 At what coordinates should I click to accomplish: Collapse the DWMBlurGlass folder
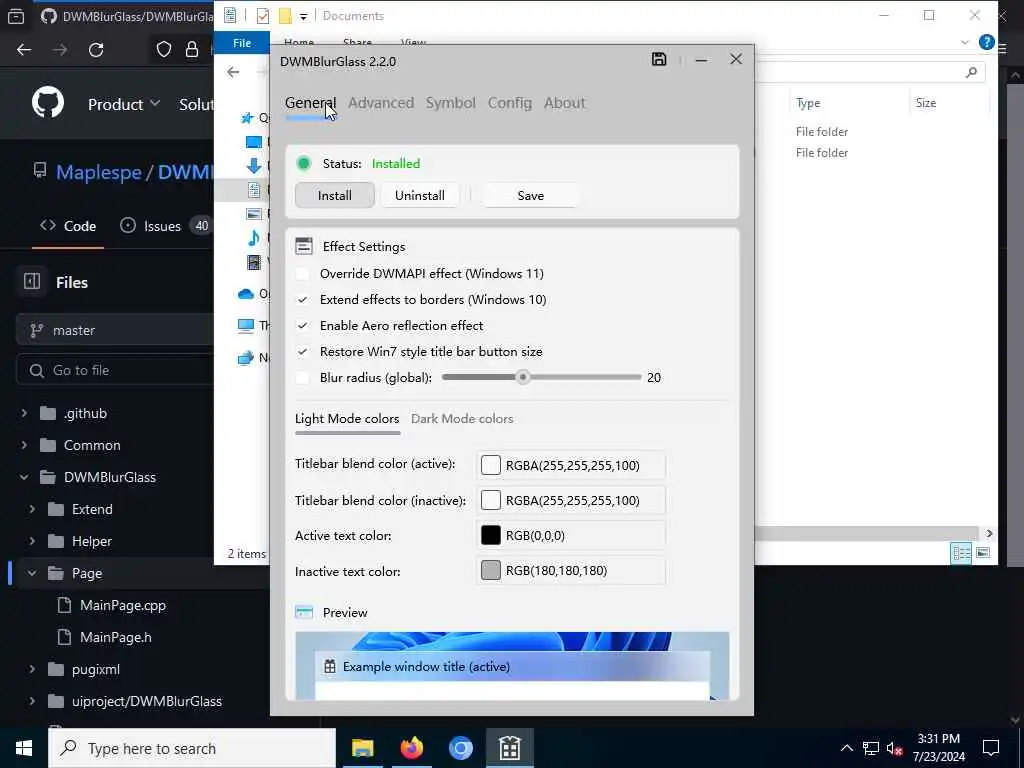24,477
